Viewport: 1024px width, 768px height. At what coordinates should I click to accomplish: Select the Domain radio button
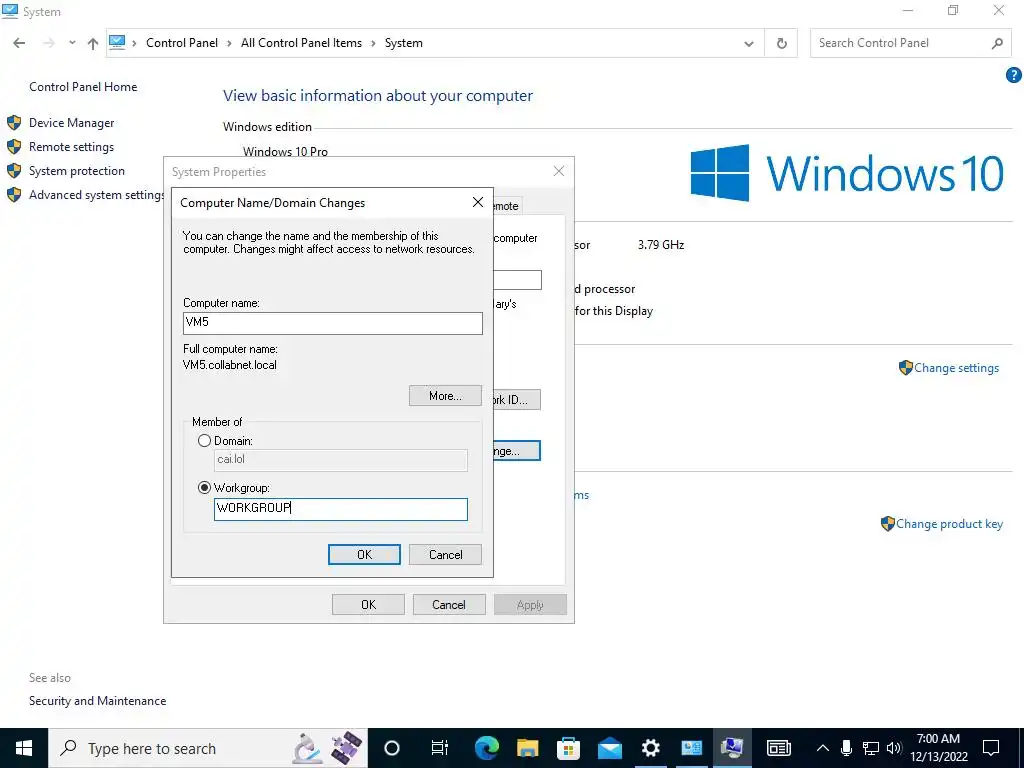(x=204, y=441)
